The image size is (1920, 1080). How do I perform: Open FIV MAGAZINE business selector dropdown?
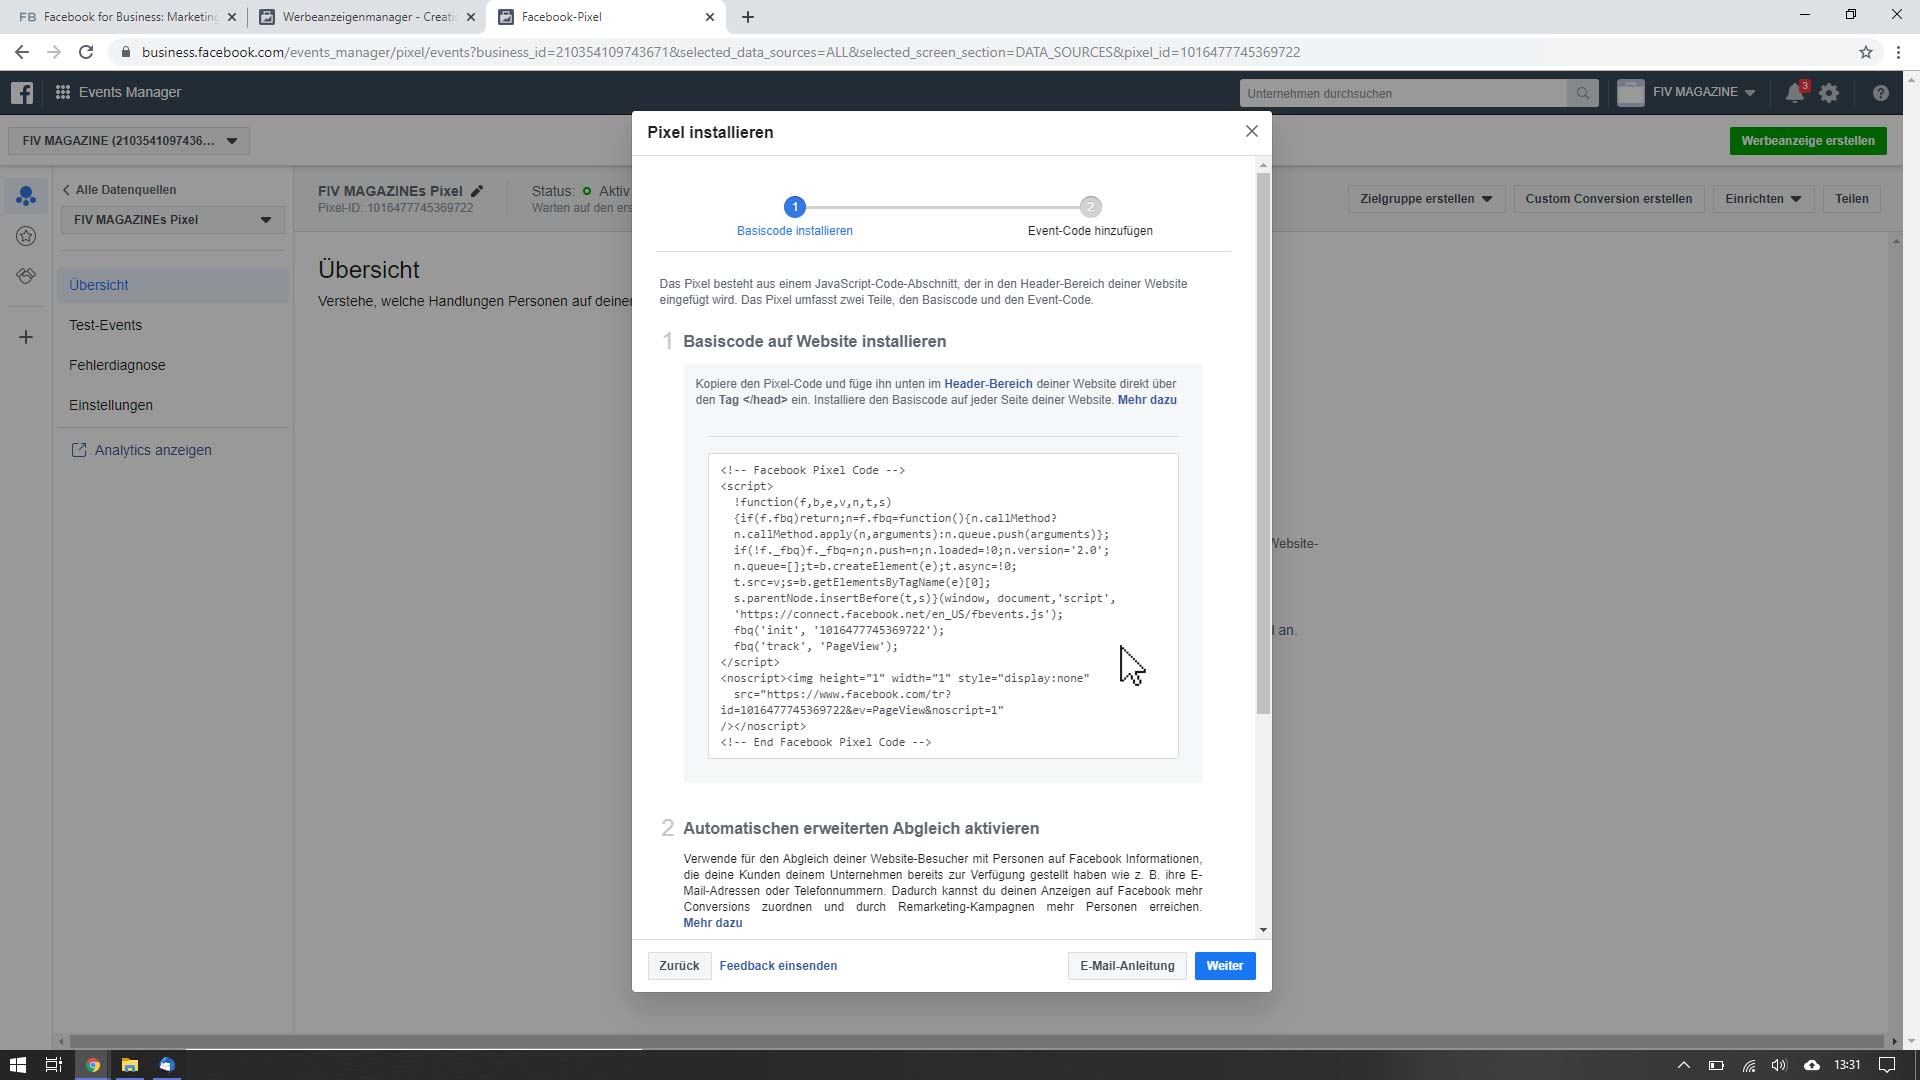129,141
